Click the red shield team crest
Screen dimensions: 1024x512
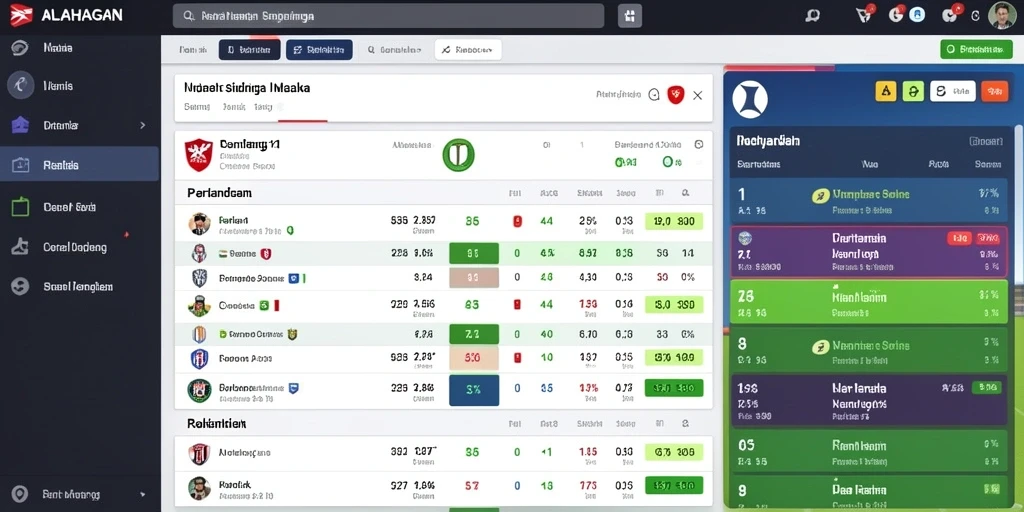tap(199, 155)
